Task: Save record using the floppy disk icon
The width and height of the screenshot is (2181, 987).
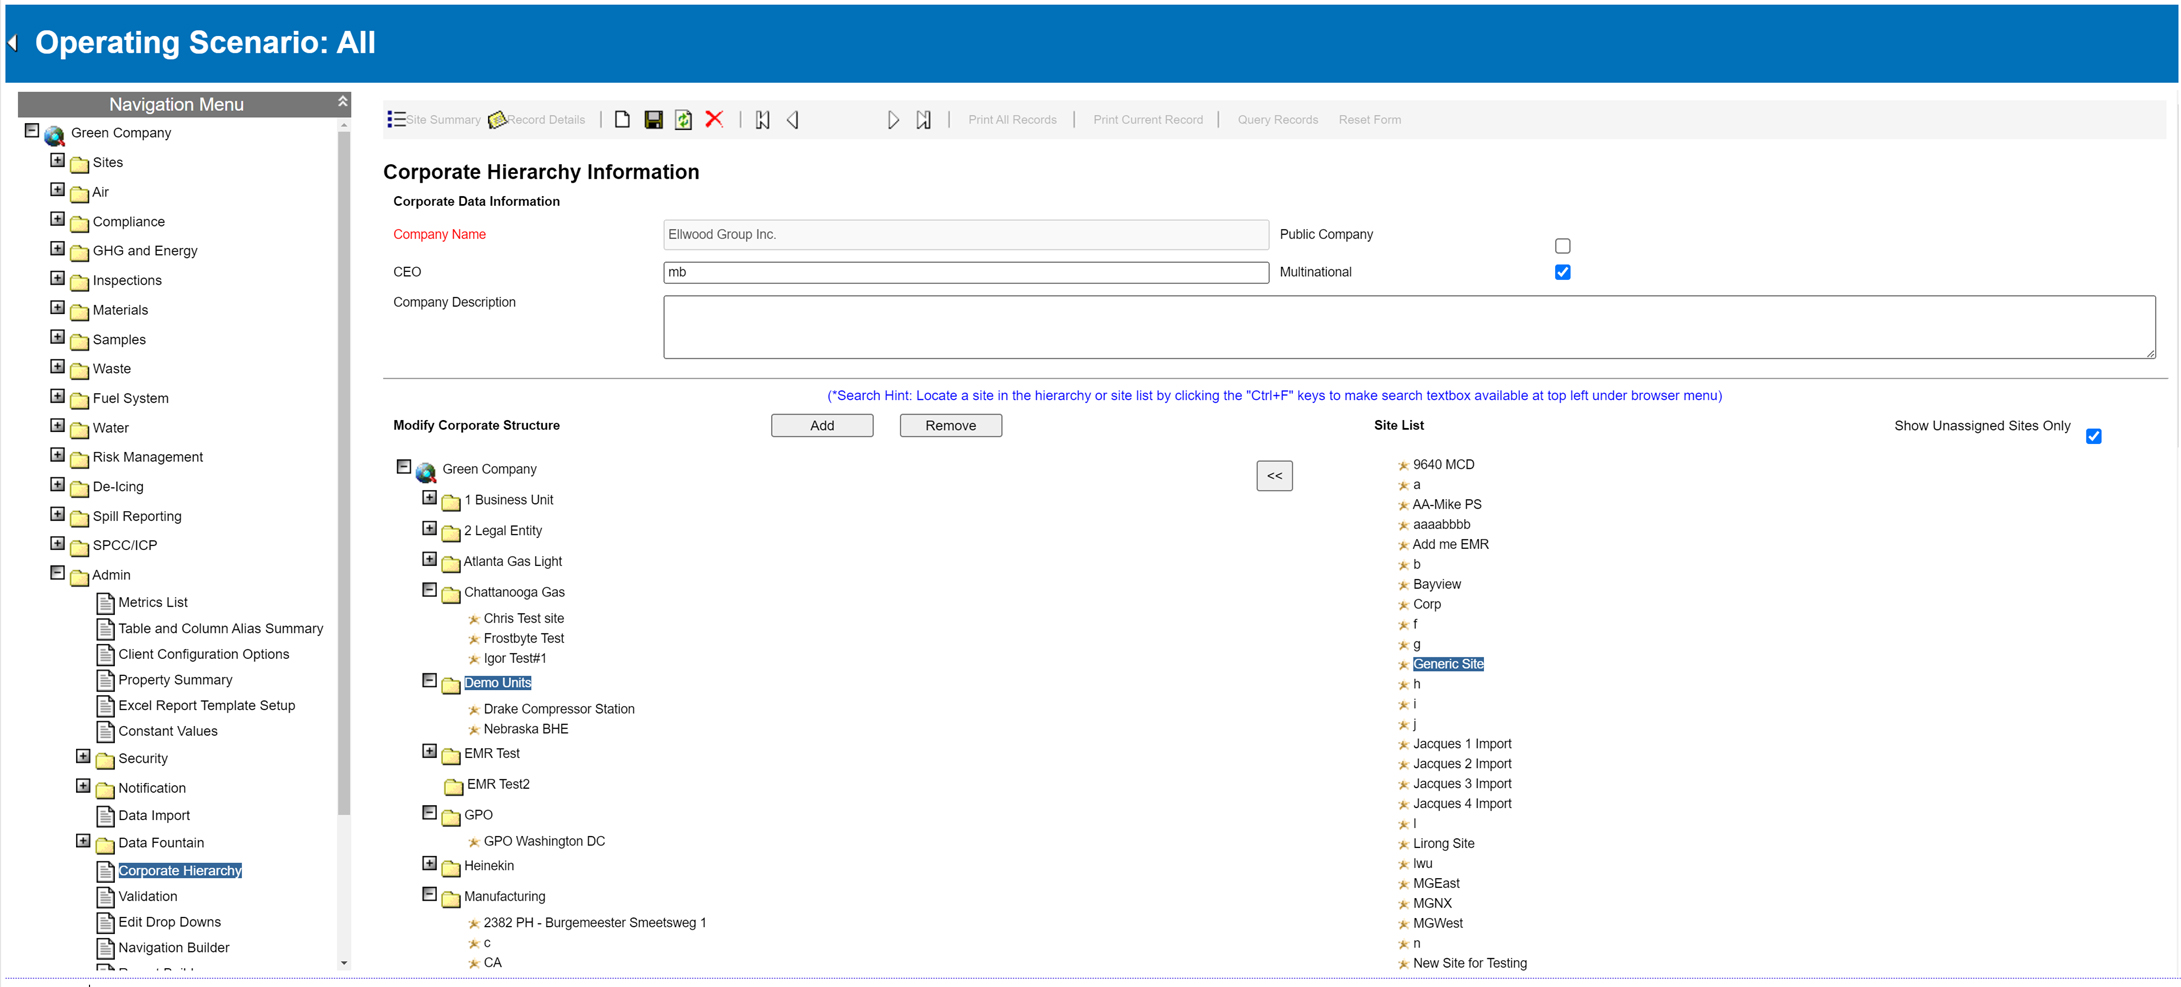Action: coord(653,120)
